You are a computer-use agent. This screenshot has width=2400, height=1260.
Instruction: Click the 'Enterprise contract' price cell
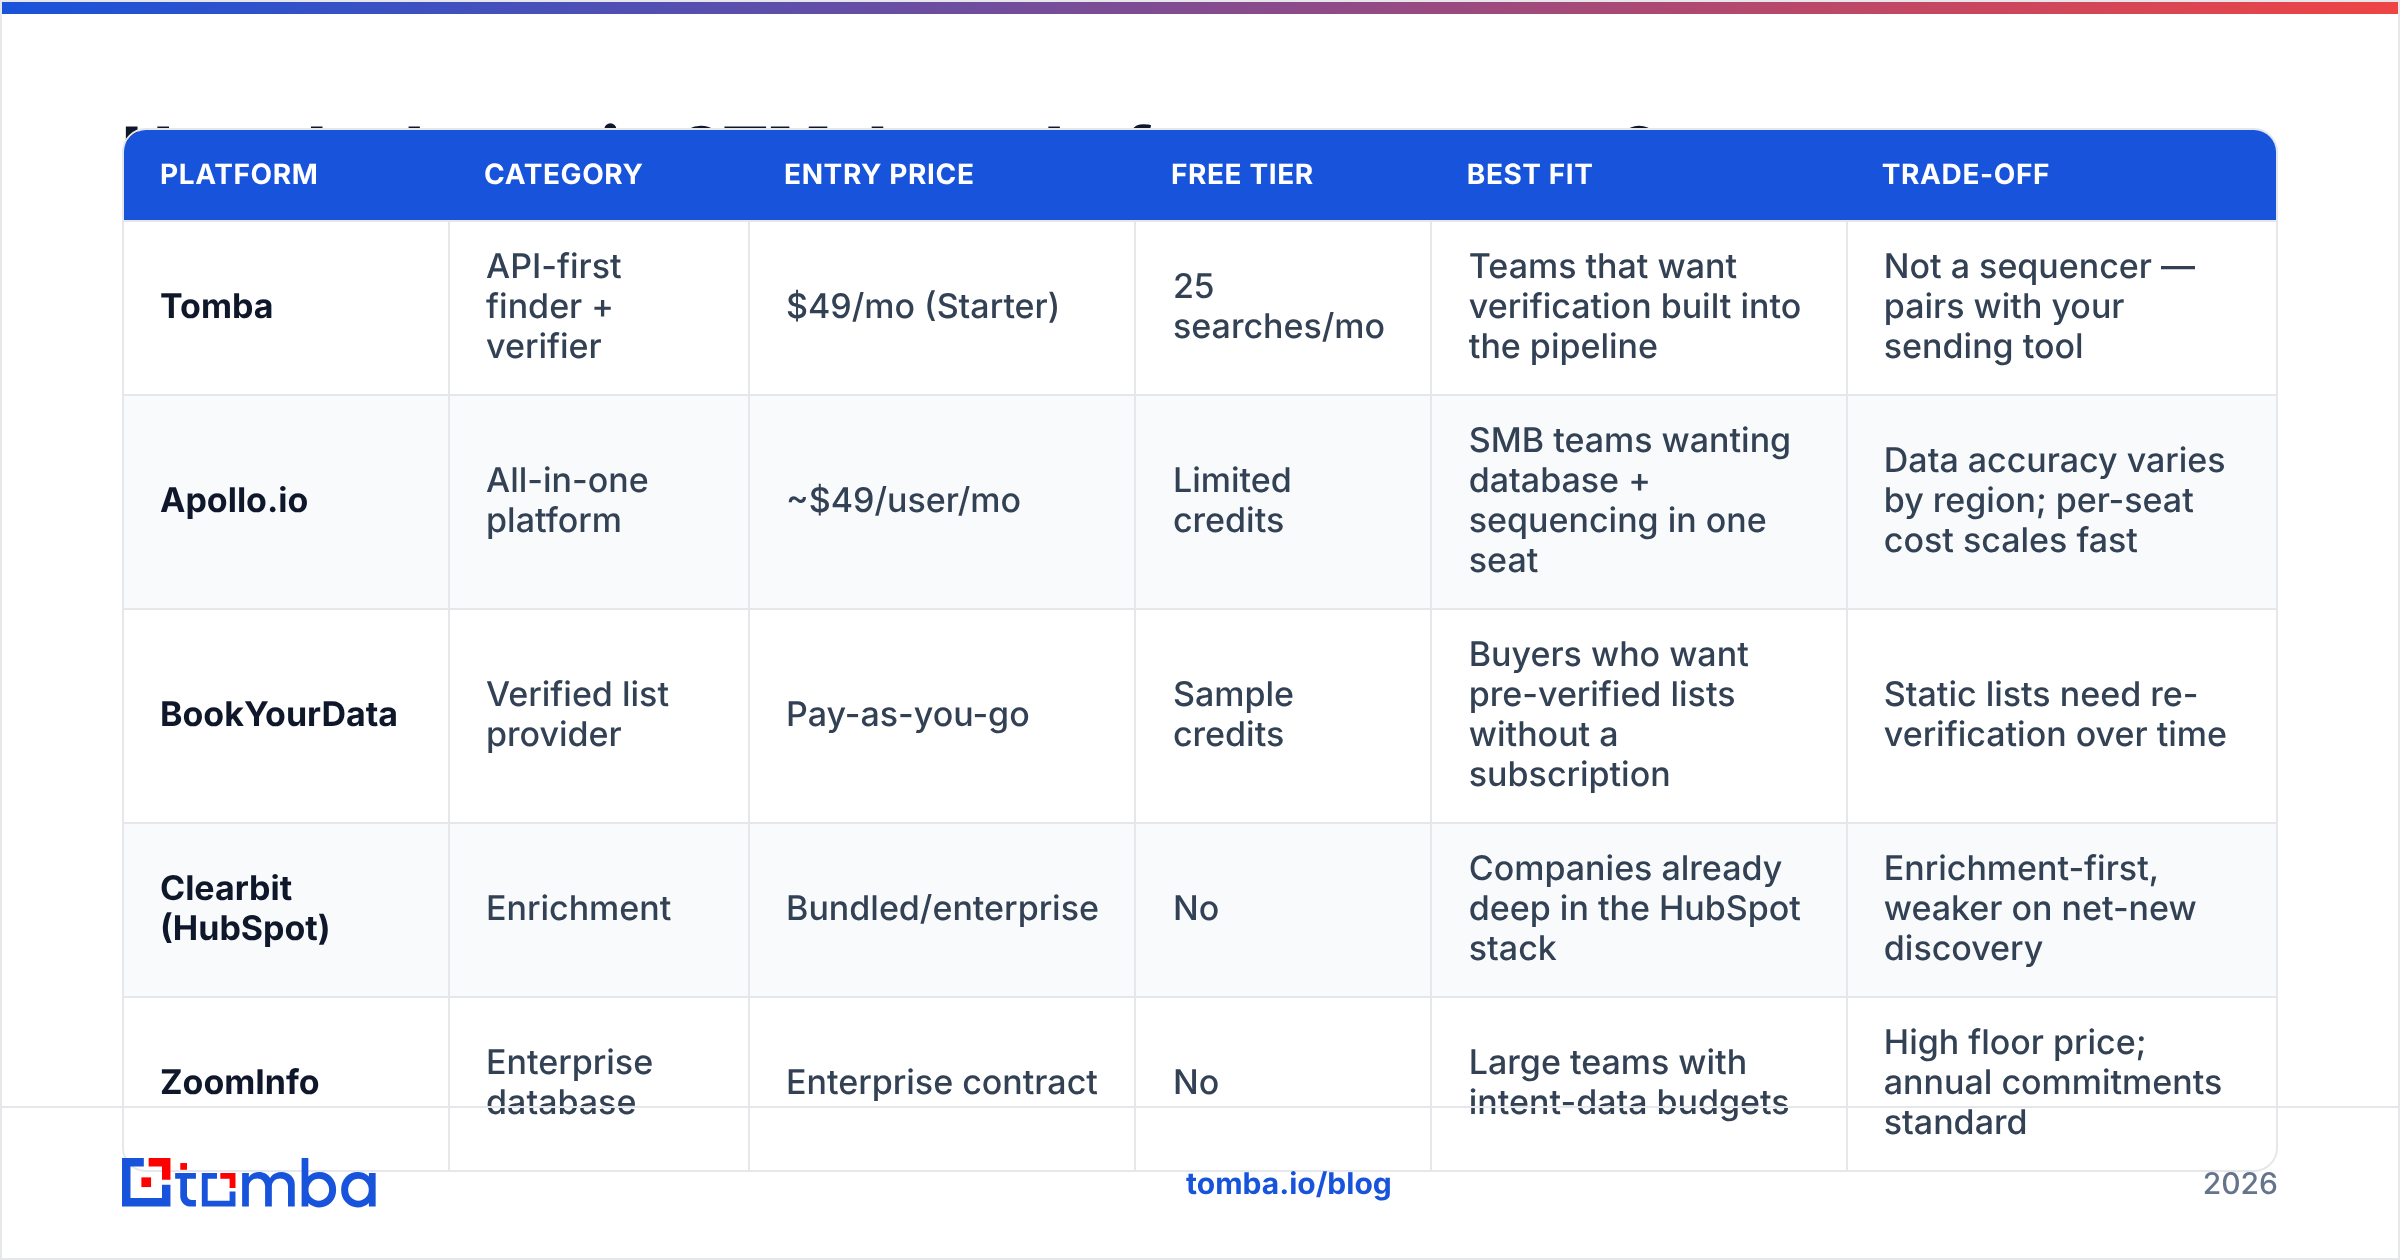tap(942, 1083)
